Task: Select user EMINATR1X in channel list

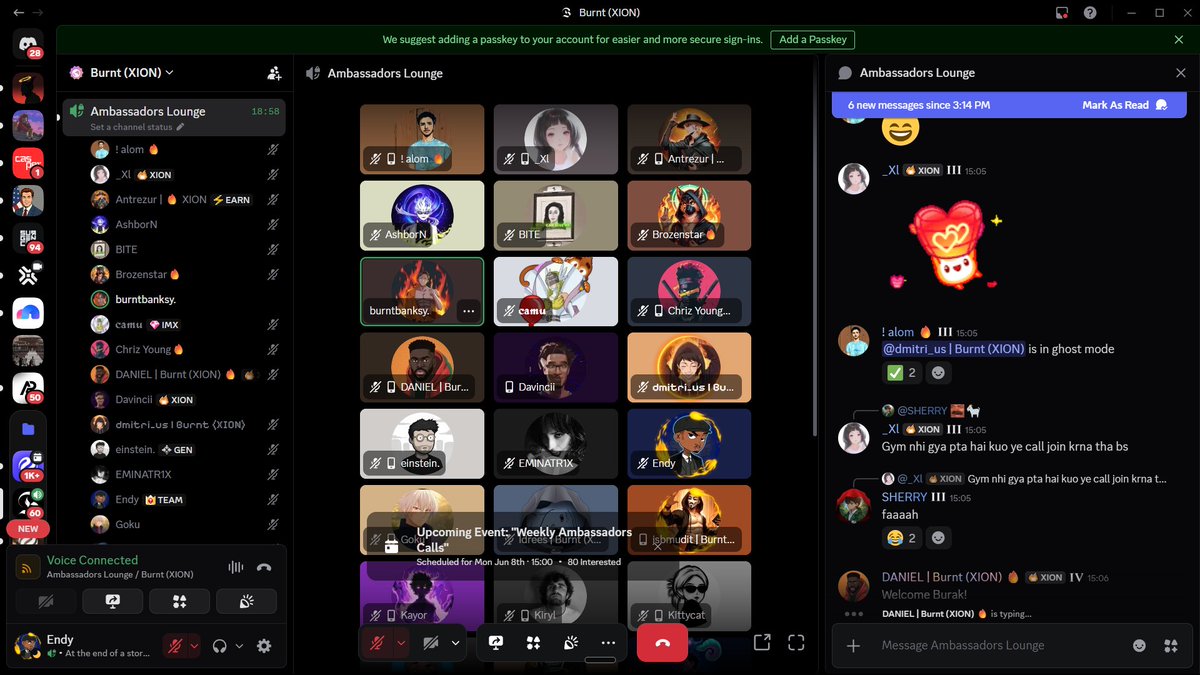Action: pos(185,474)
